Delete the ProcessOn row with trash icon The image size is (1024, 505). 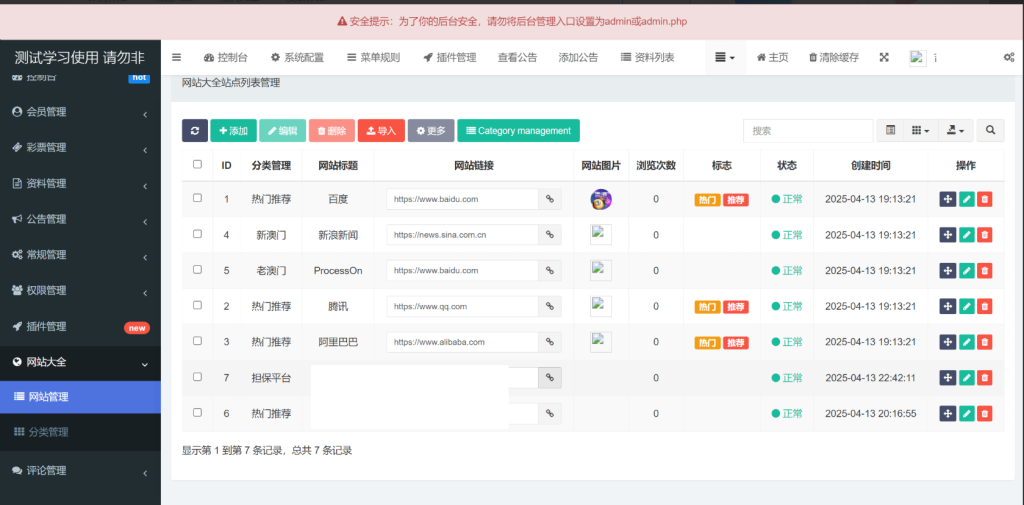tap(985, 270)
